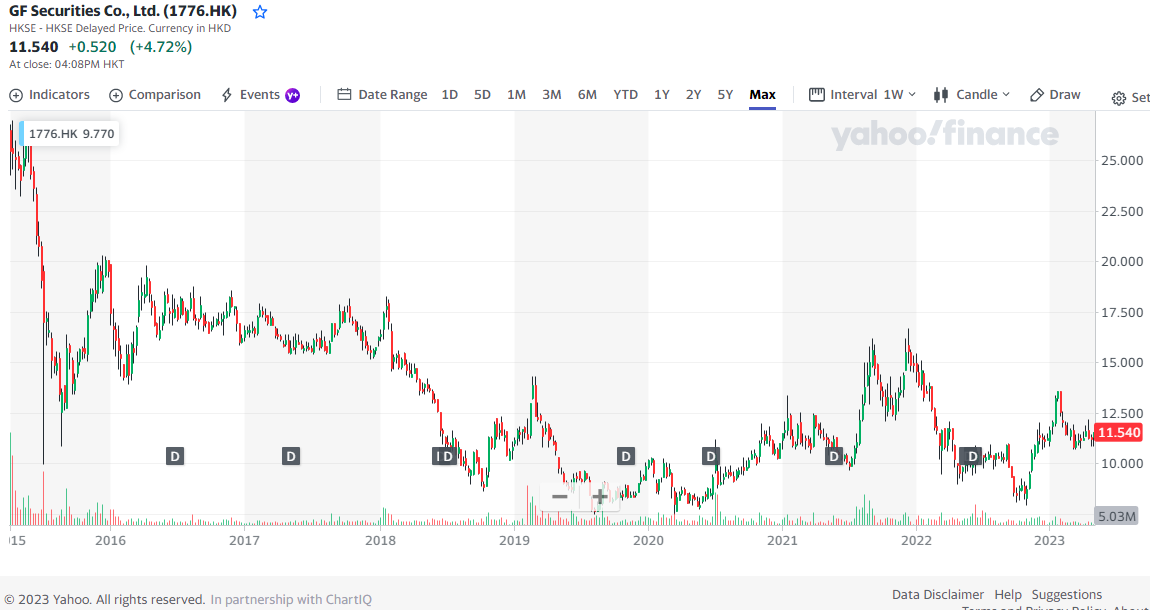Select the 1Y range
This screenshot has width=1150, height=610.
pos(662,95)
